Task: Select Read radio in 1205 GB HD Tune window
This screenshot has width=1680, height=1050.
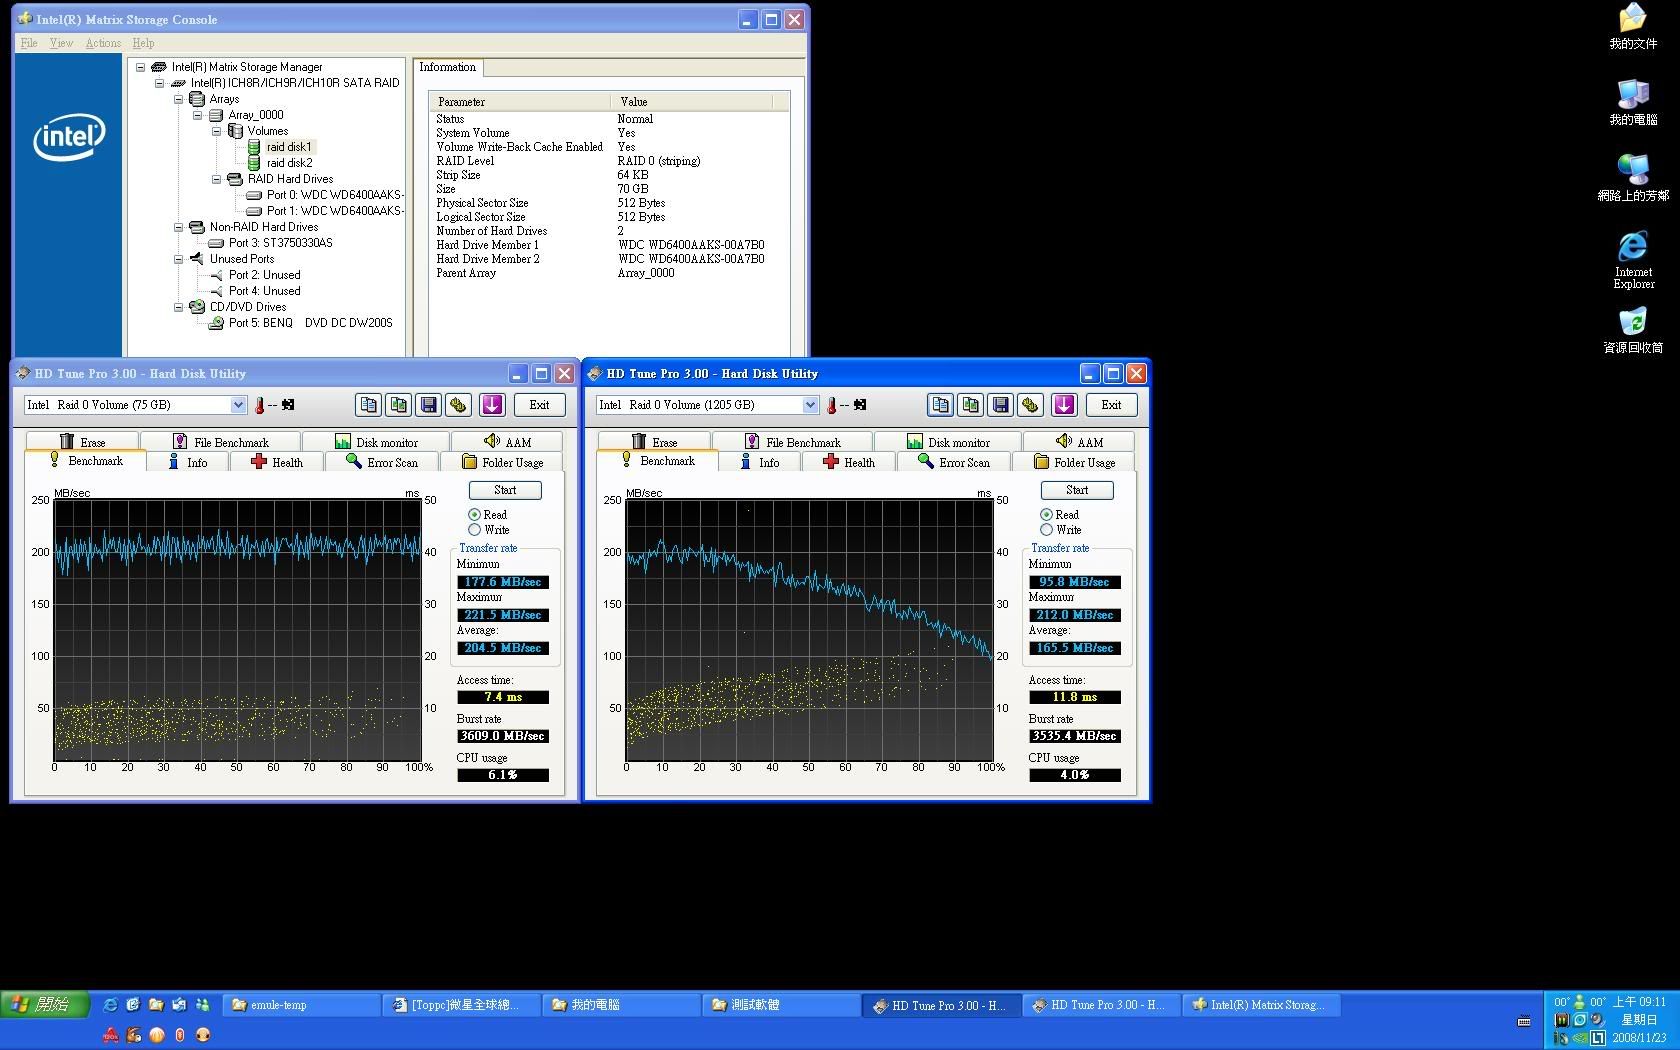Action: pyautogui.click(x=1046, y=515)
